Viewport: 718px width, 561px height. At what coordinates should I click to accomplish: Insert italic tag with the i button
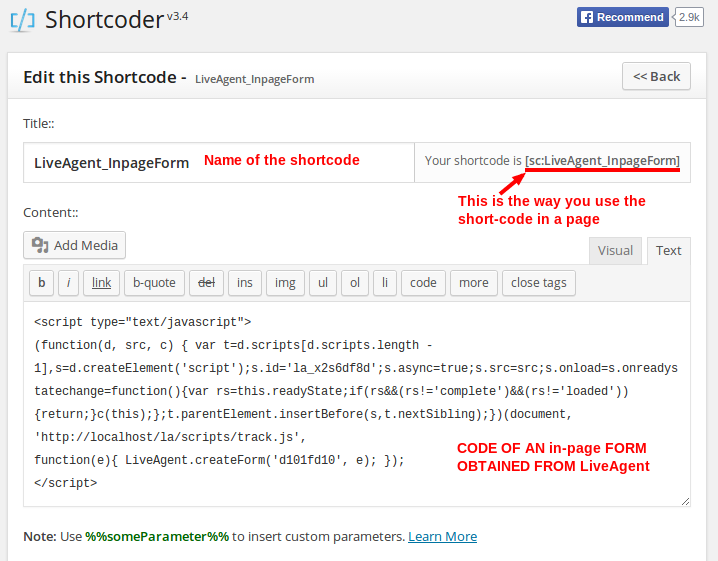69,283
